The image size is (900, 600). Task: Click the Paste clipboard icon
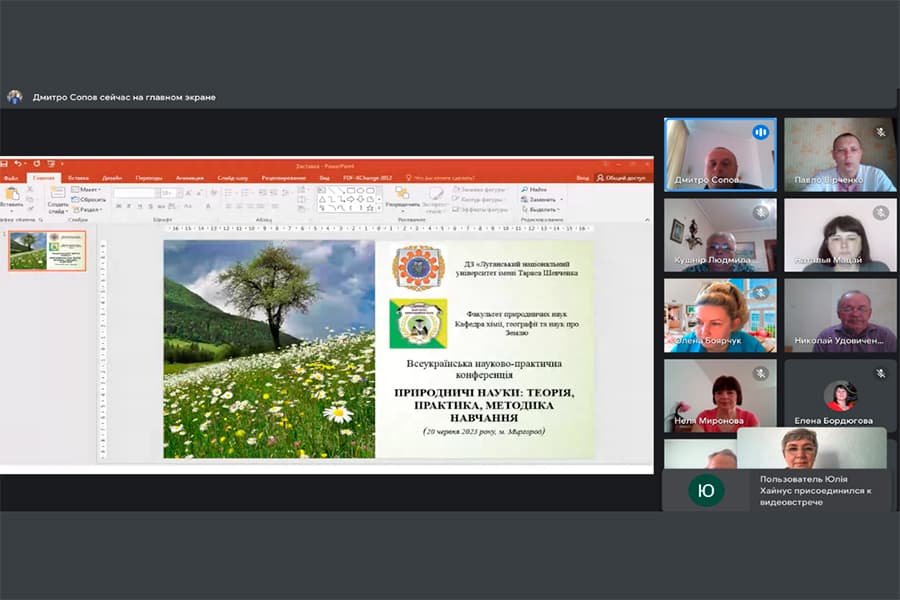[x=11, y=193]
